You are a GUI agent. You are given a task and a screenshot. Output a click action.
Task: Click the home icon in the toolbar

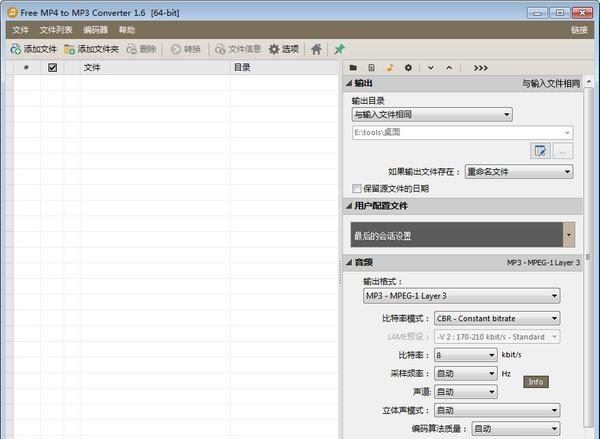tap(316, 49)
